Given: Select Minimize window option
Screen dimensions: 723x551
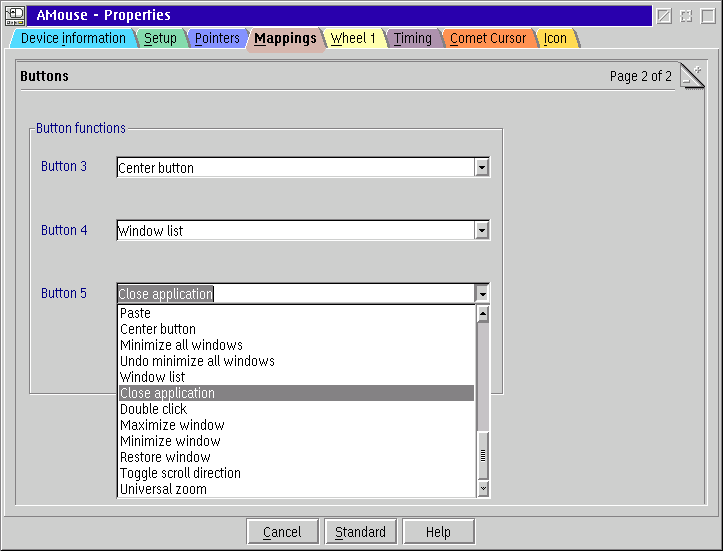Looking at the screenshot, I should pyautogui.click(x=296, y=441).
